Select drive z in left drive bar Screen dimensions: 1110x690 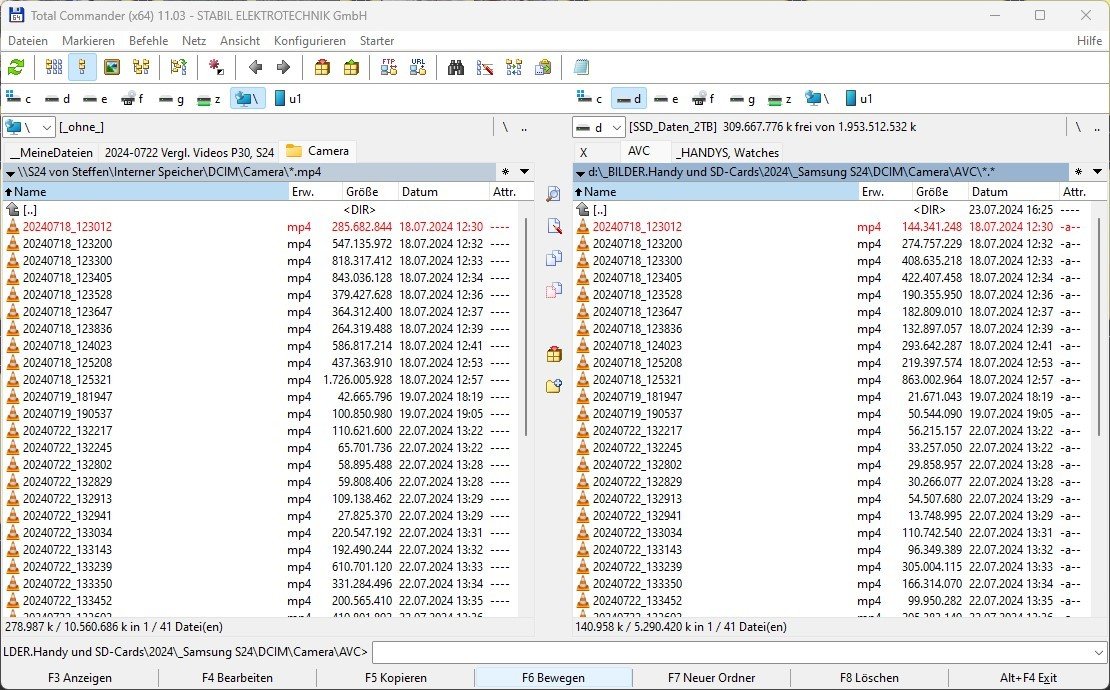pos(209,99)
